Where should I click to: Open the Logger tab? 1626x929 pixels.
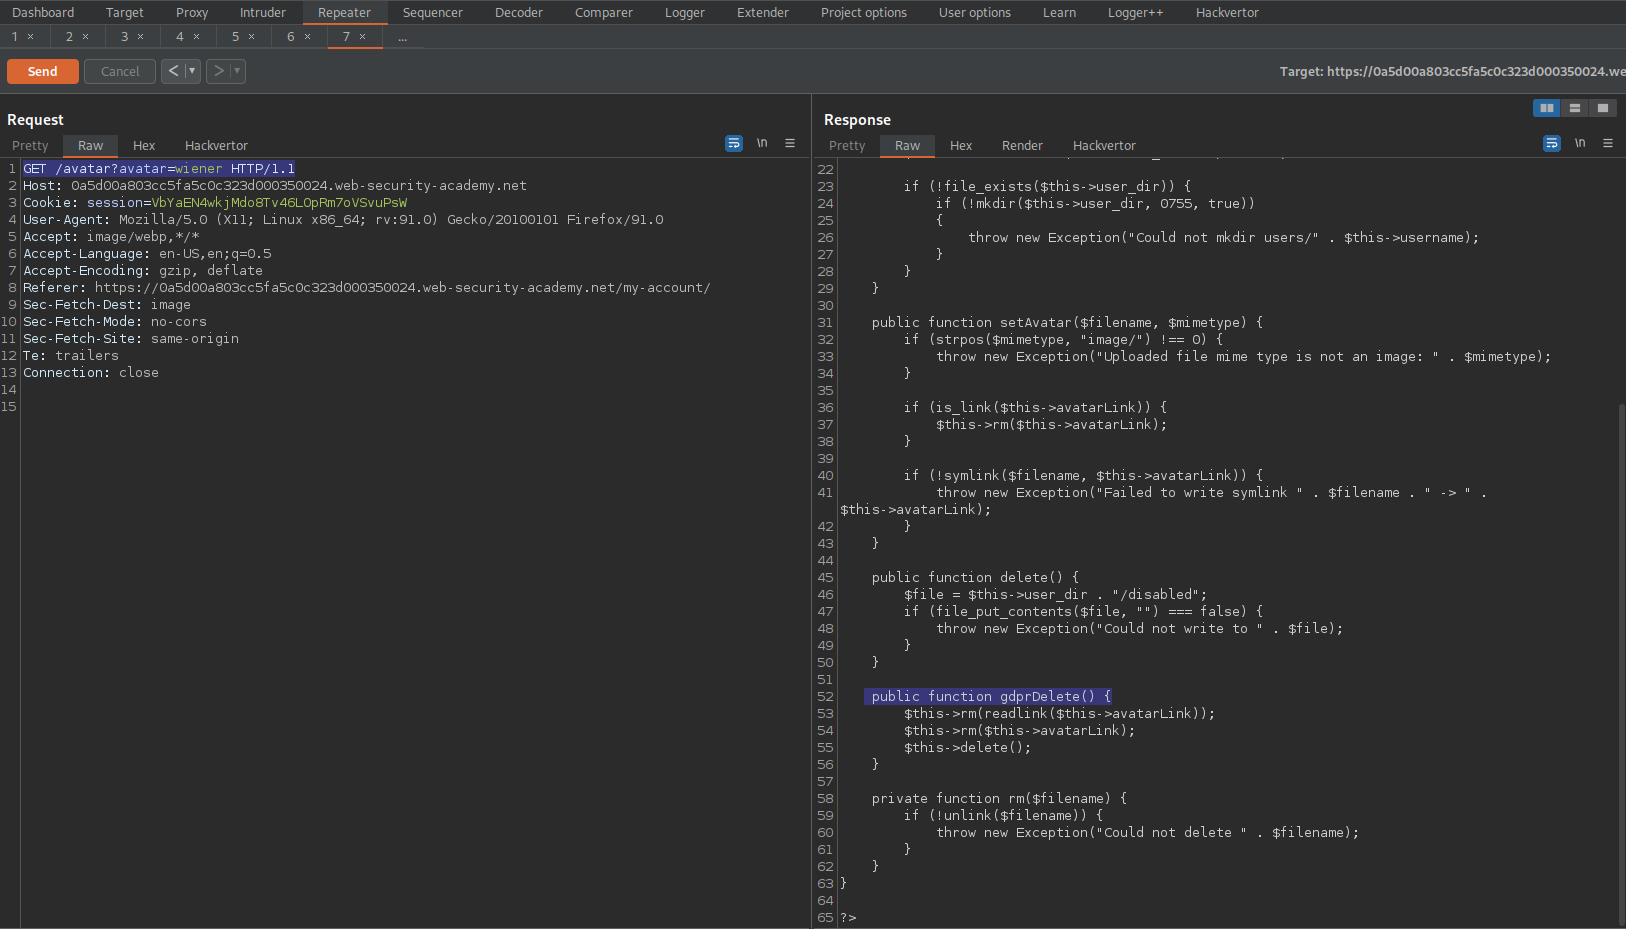[x=685, y=12]
